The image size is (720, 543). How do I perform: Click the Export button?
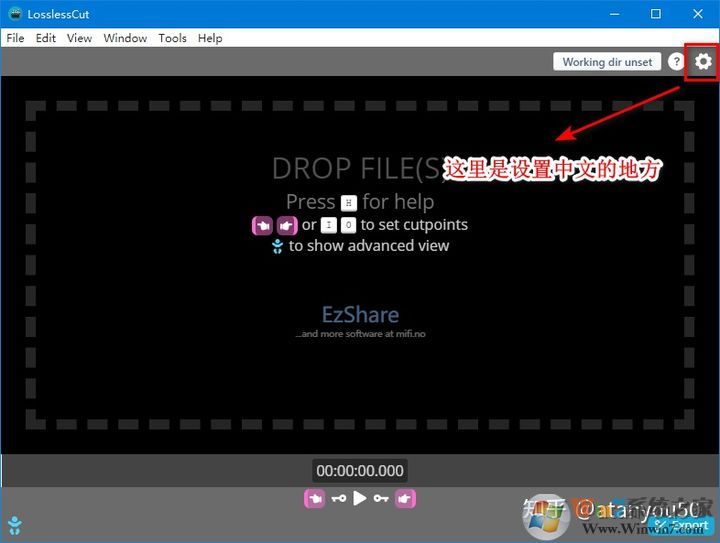[681, 524]
